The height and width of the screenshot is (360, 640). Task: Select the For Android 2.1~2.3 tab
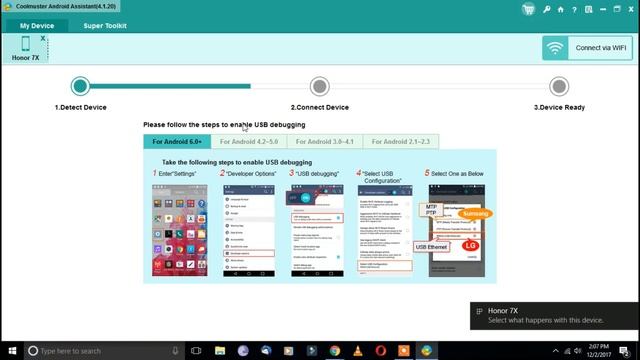pyautogui.click(x=401, y=142)
